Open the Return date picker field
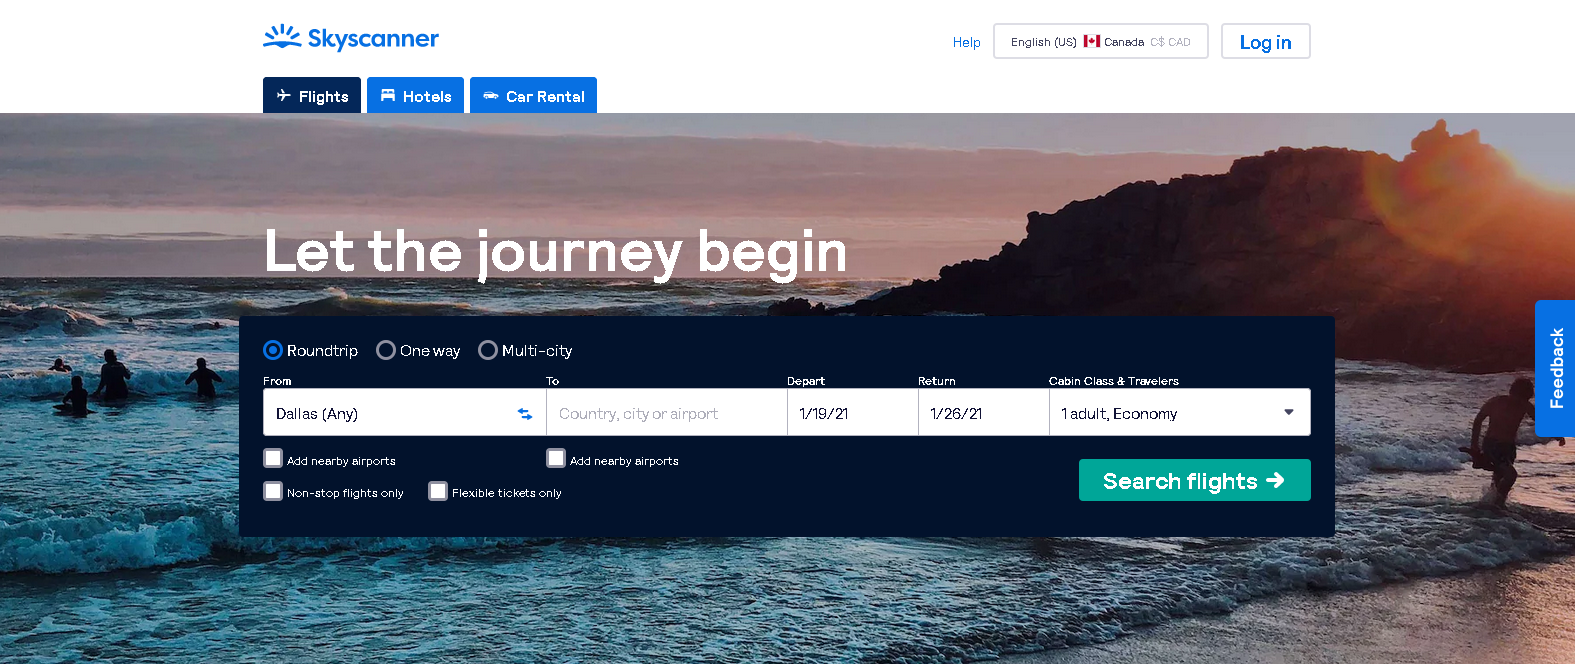This screenshot has width=1575, height=664. pos(984,412)
